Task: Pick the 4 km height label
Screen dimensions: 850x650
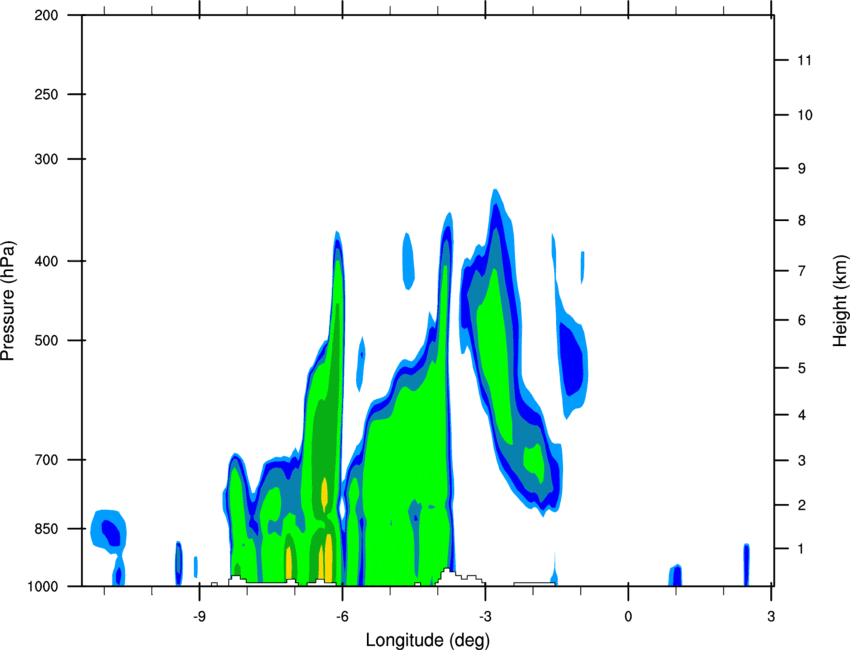Action: [x=802, y=415]
